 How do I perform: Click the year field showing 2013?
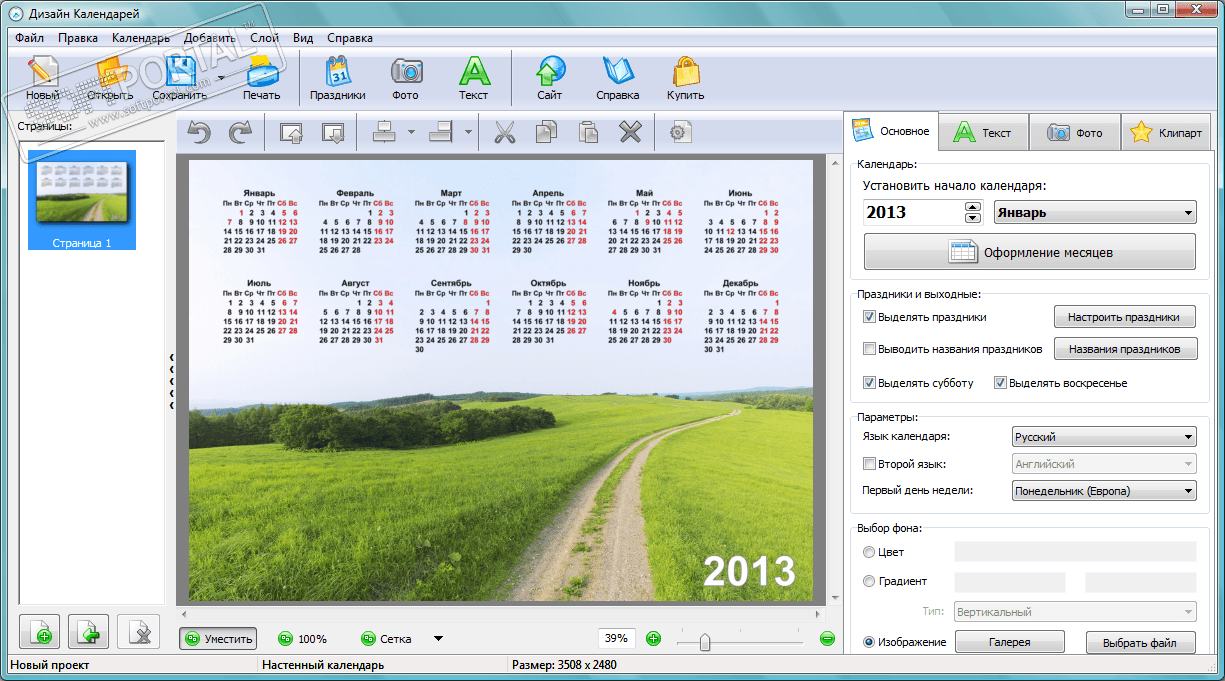tap(912, 212)
